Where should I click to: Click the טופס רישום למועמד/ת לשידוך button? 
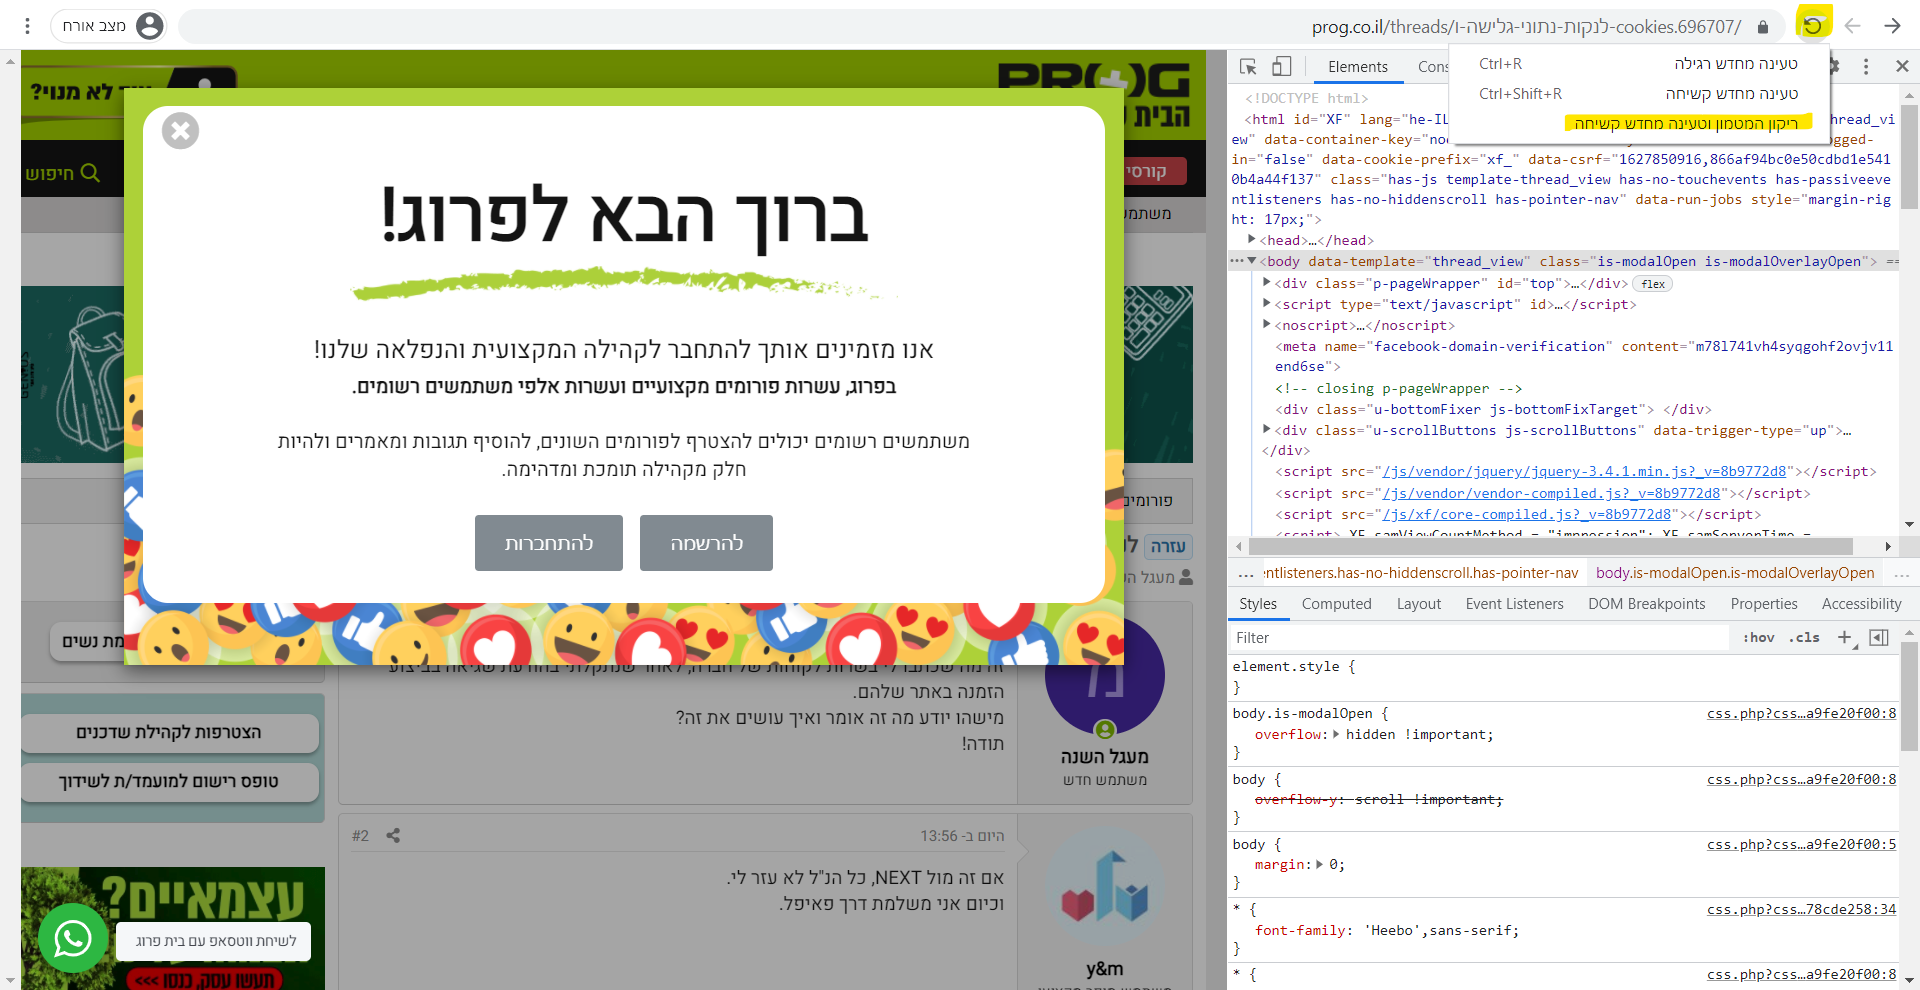point(169,782)
